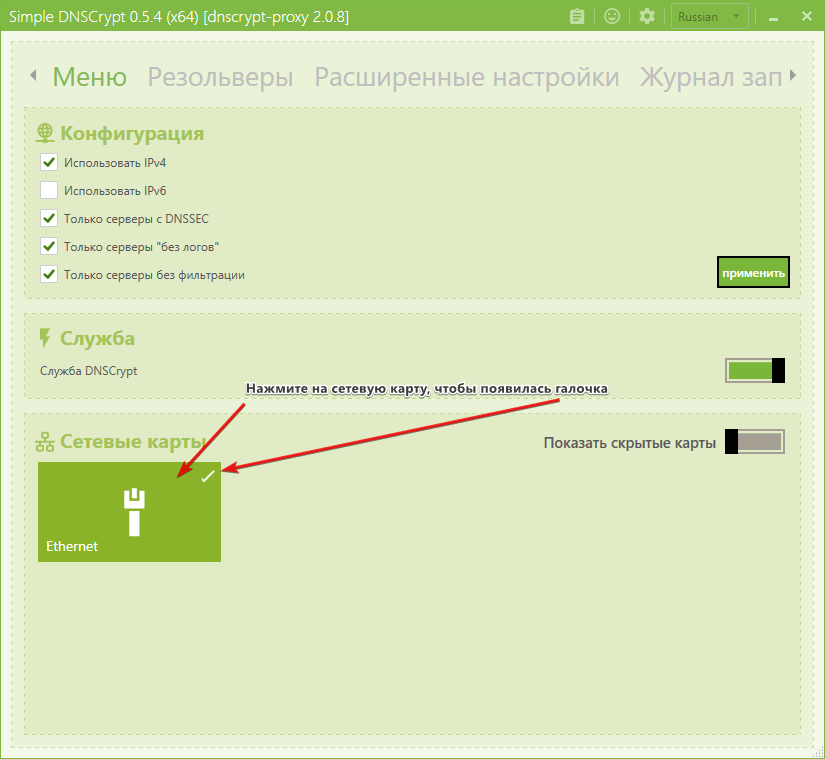Viewport: 825px width, 759px height.
Task: Turn off the Служба DNSCrypt switch
Action: (755, 371)
